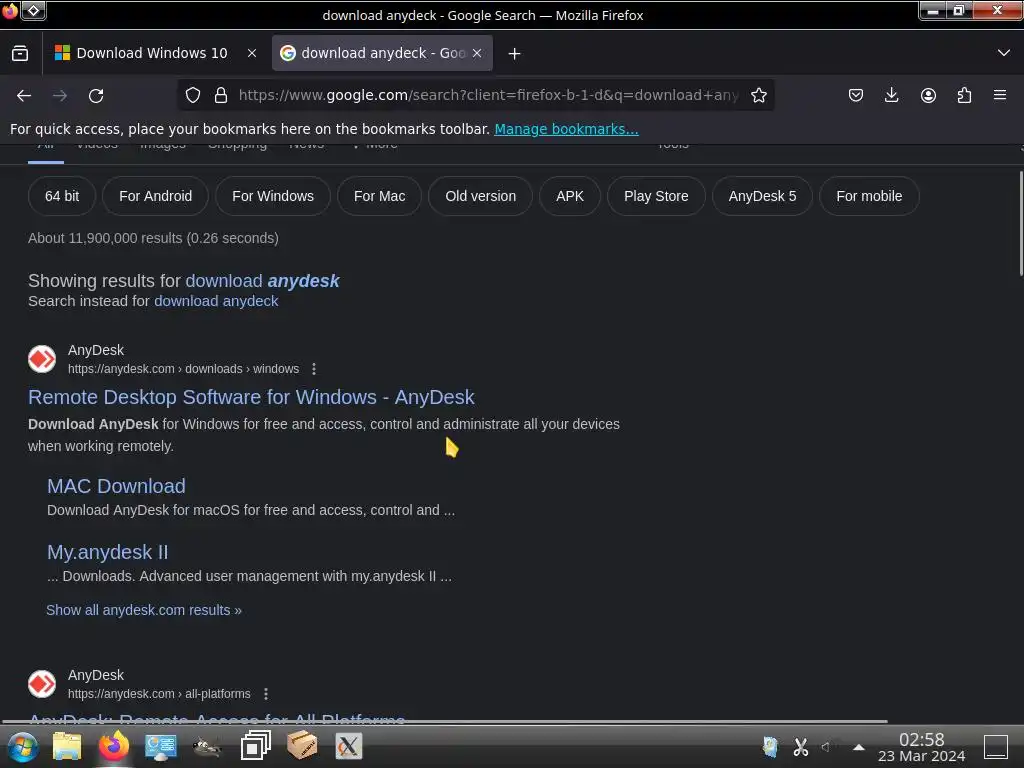Select the download anydeck Google tab

pyautogui.click(x=382, y=53)
